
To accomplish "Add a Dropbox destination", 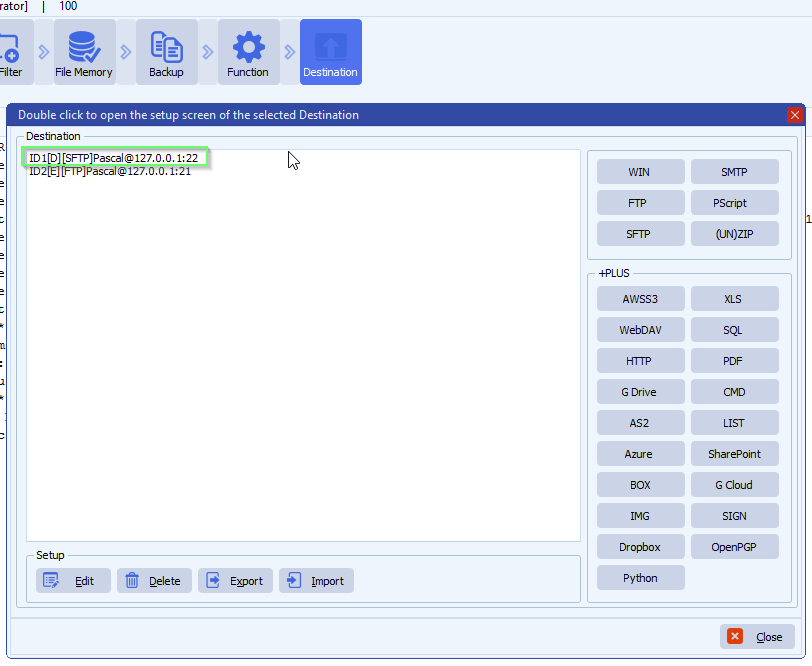I will tap(641, 547).
